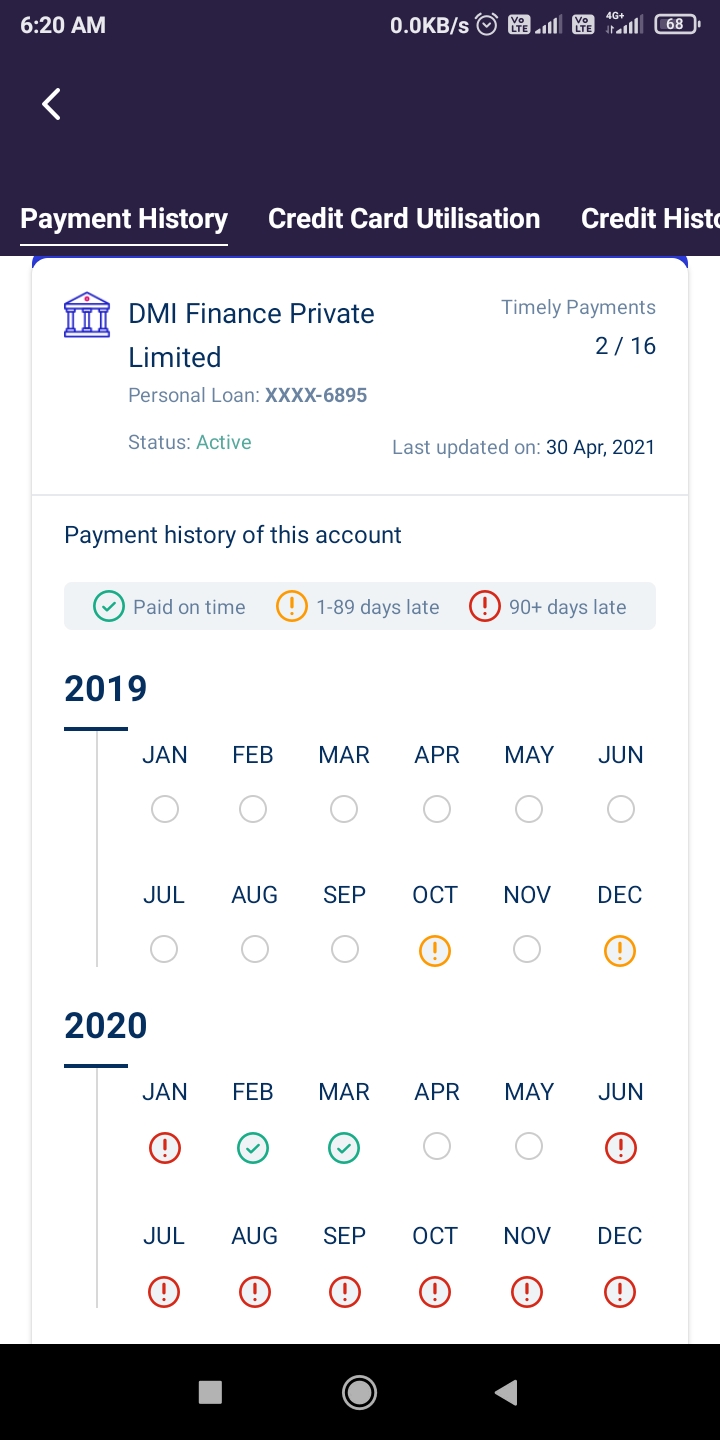The height and width of the screenshot is (1440, 720).
Task: Select the empty April 2020 status circle
Action: [x=437, y=1146]
